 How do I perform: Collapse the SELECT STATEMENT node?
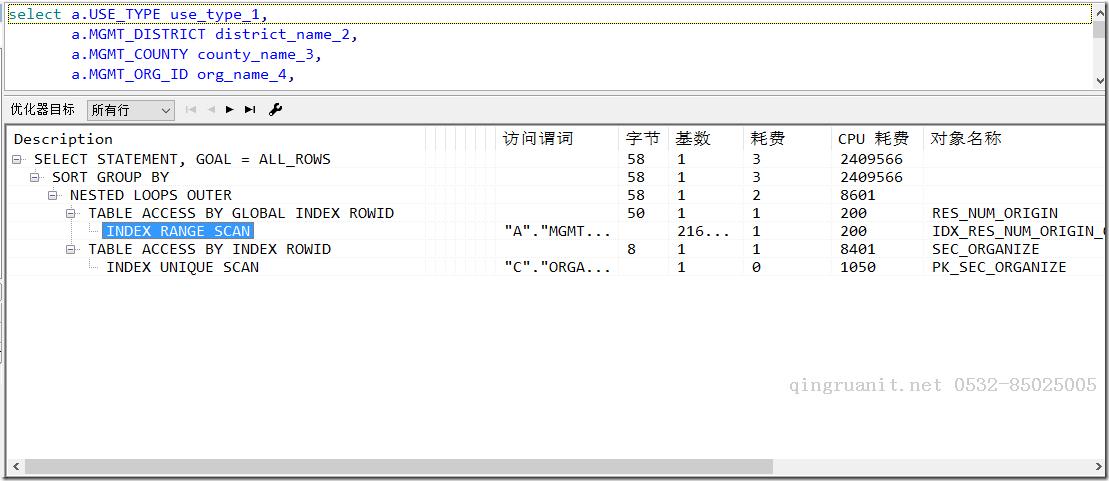coord(17,160)
